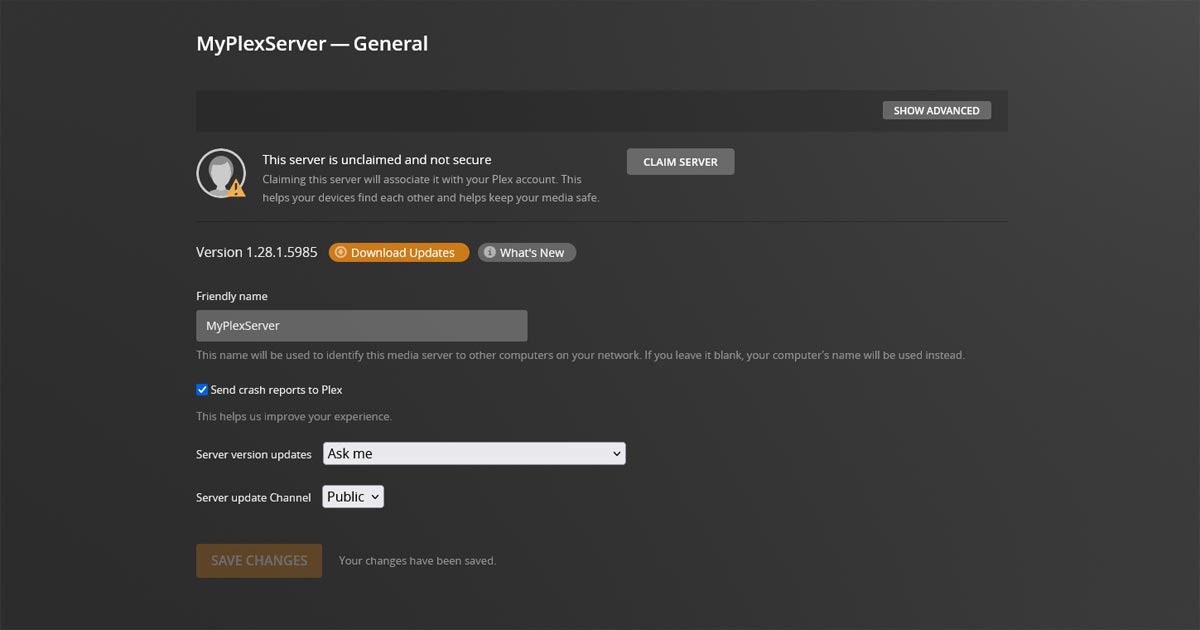Click the 'This server is unclaimed and not secure' heading

click(377, 160)
